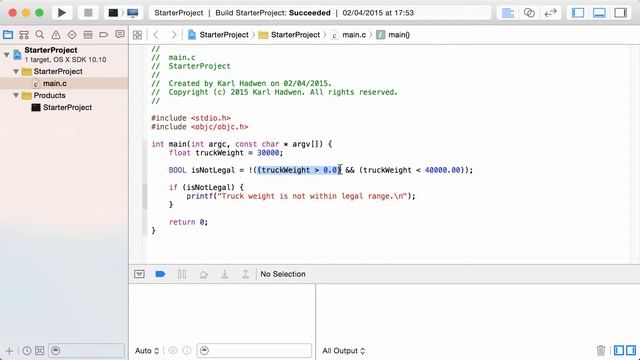Toggle breakpoints activation icon

(160, 274)
